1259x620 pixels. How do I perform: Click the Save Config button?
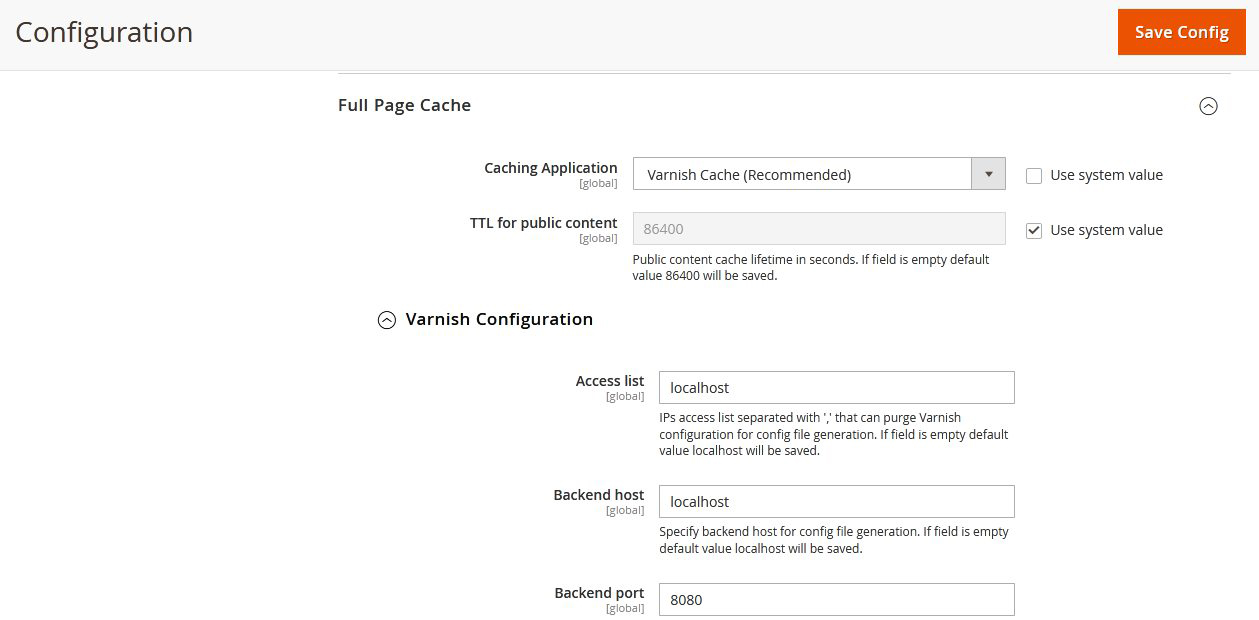tap(1181, 32)
